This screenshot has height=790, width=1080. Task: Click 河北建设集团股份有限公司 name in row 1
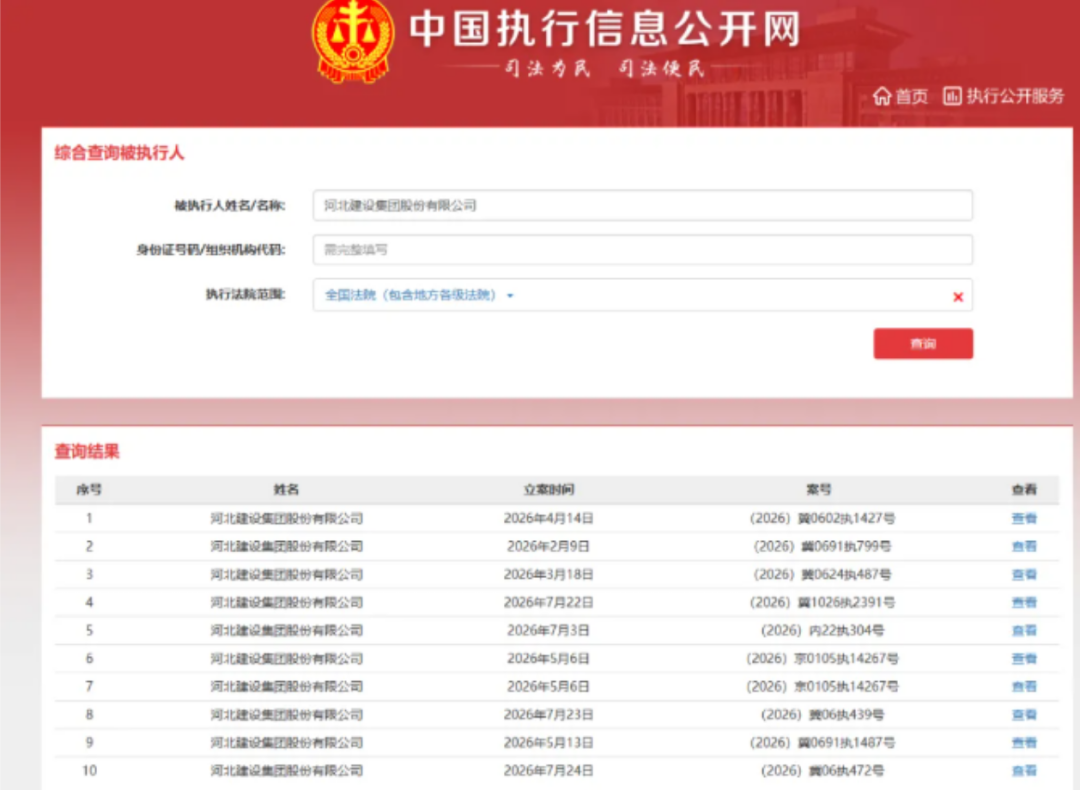pyautogui.click(x=287, y=519)
